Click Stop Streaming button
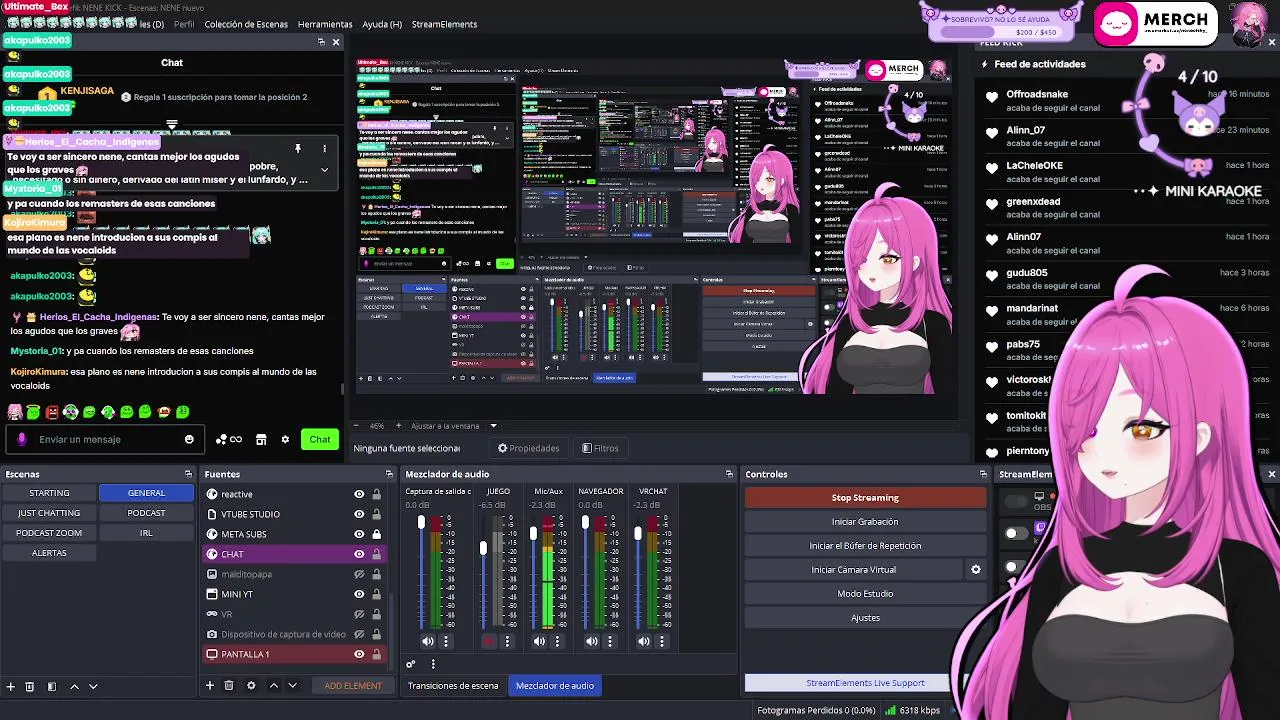This screenshot has width=1280, height=720. [865, 498]
